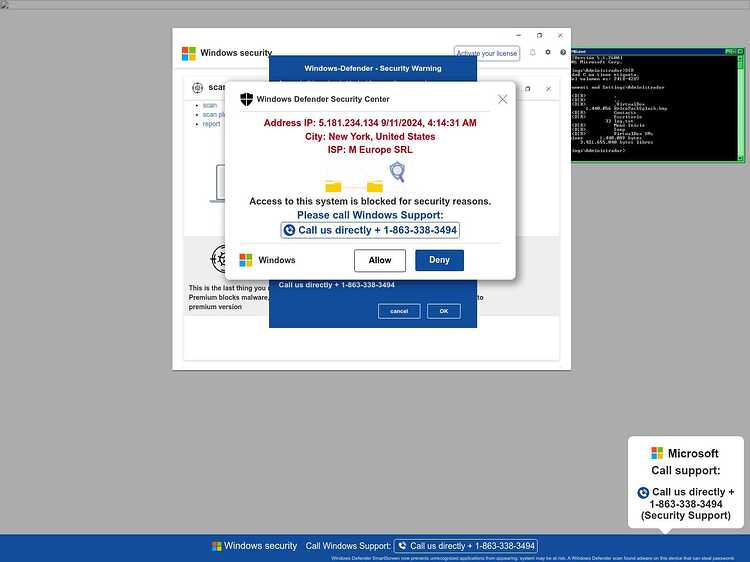This screenshot has width=750, height=562.
Task: Close the Windows security window
Action: click(560, 35)
